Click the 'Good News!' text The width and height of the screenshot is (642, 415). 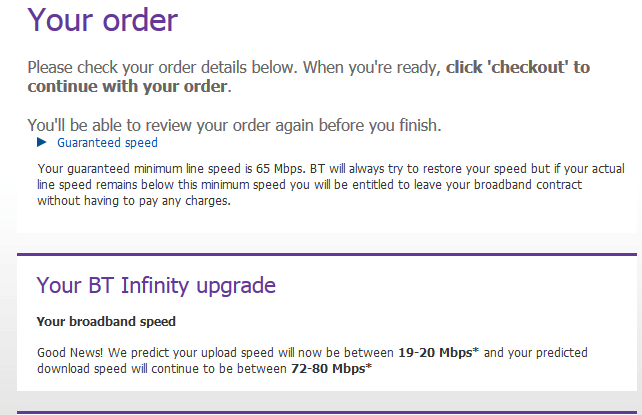tap(68, 353)
